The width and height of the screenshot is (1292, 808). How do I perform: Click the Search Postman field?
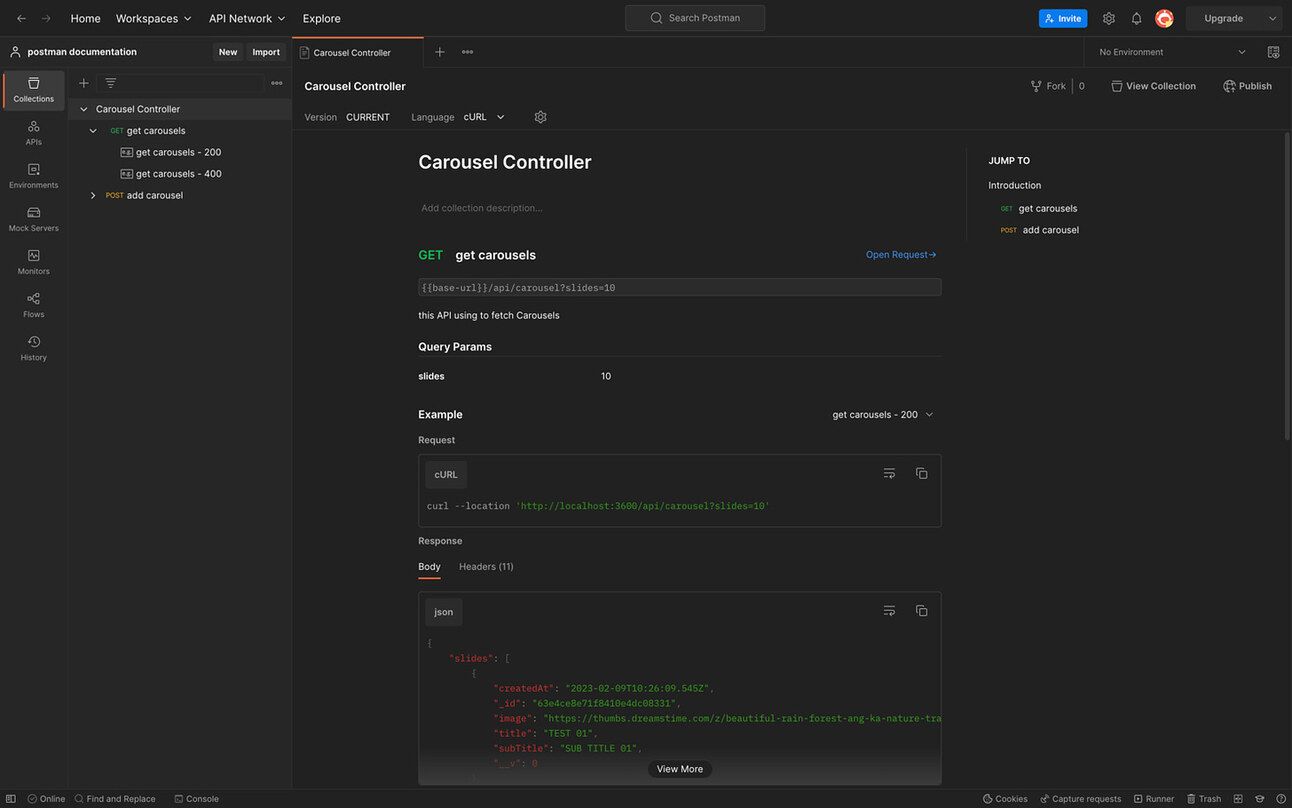coord(695,18)
